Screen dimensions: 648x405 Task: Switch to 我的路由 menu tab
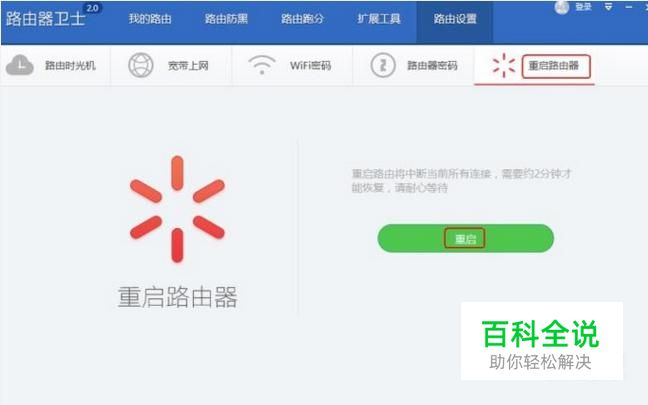150,19
